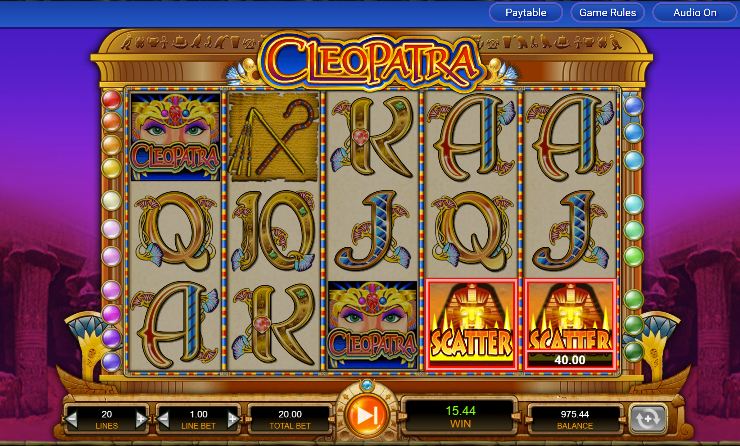Click the Scatter symbol on fourth reel
Image resolution: width=740 pixels, height=446 pixels.
tap(471, 324)
